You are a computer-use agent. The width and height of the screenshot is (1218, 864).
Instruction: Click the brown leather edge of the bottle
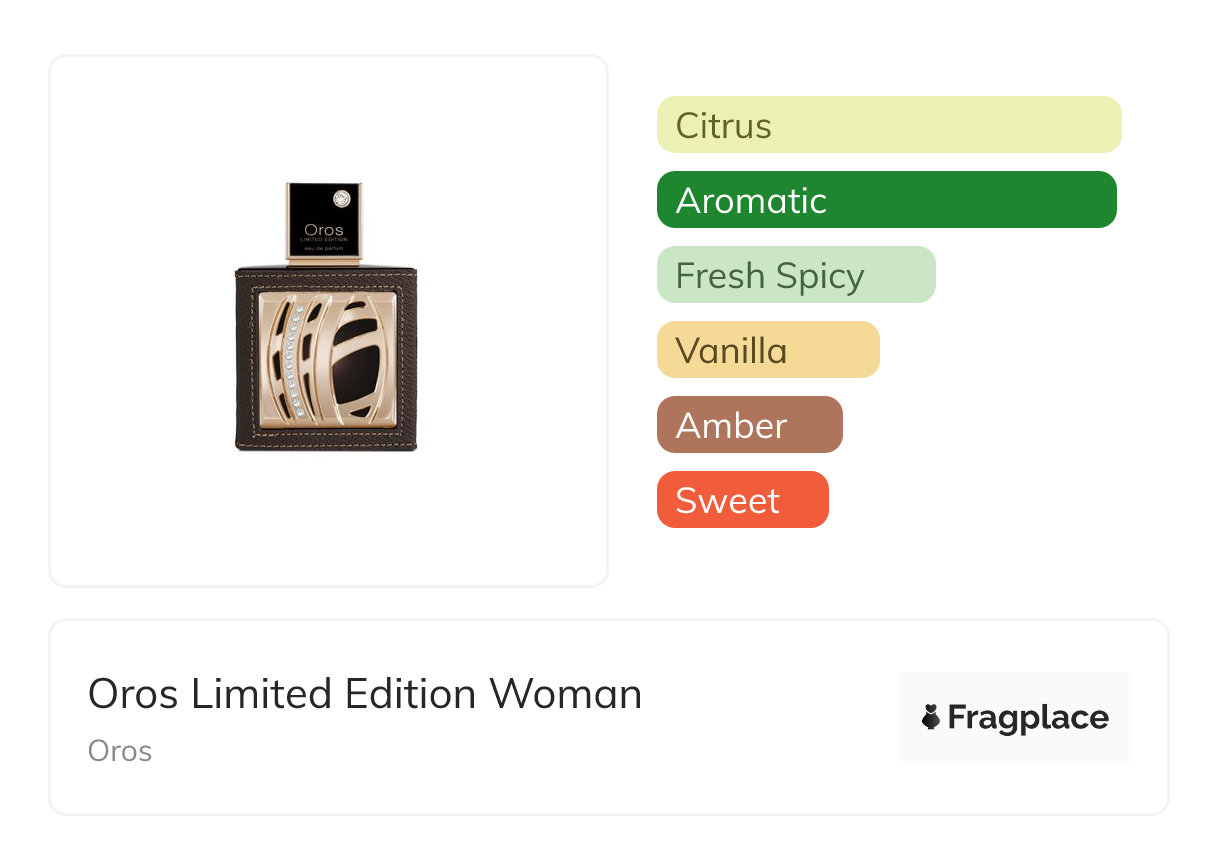pyautogui.click(x=246, y=360)
